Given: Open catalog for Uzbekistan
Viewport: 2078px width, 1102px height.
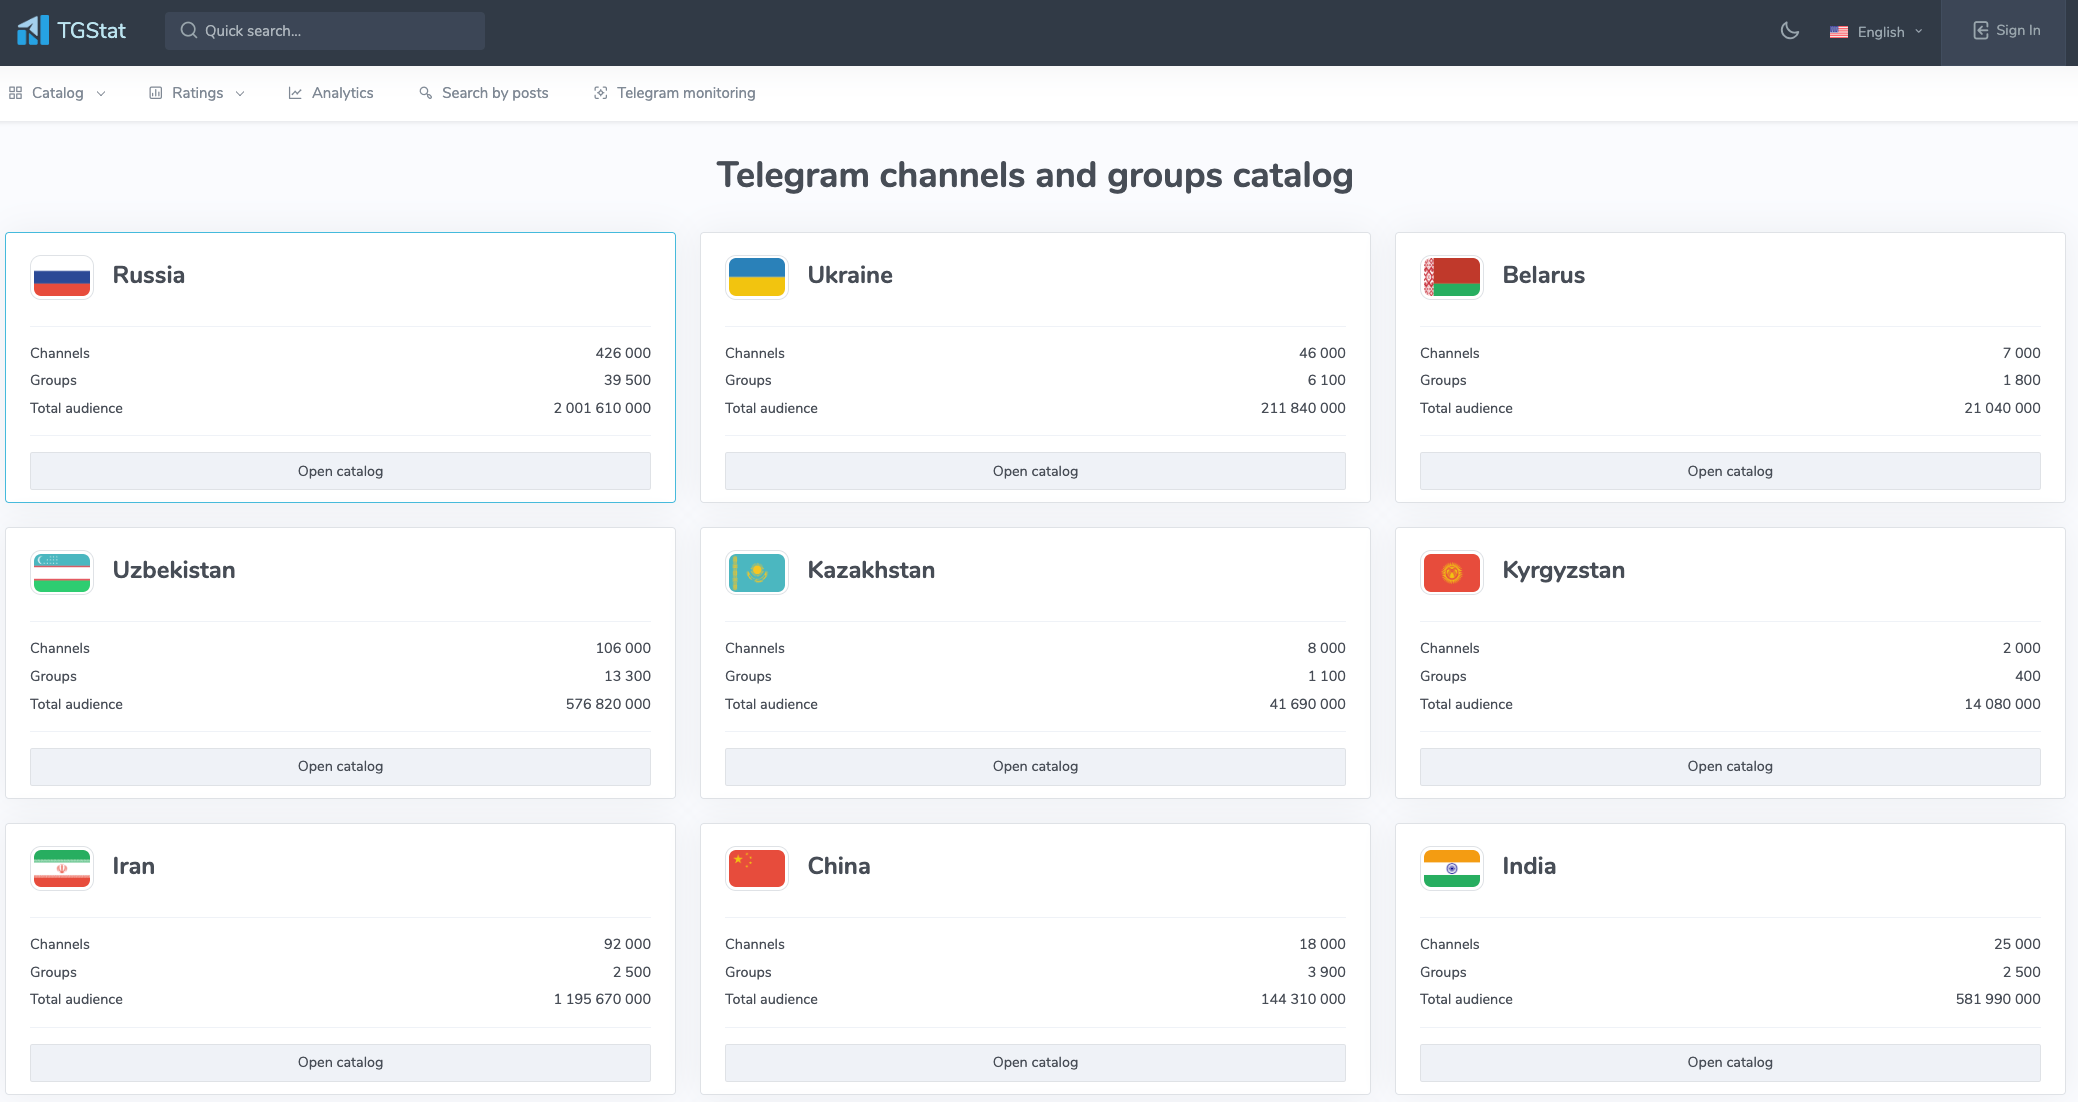Looking at the screenshot, I should [x=340, y=766].
